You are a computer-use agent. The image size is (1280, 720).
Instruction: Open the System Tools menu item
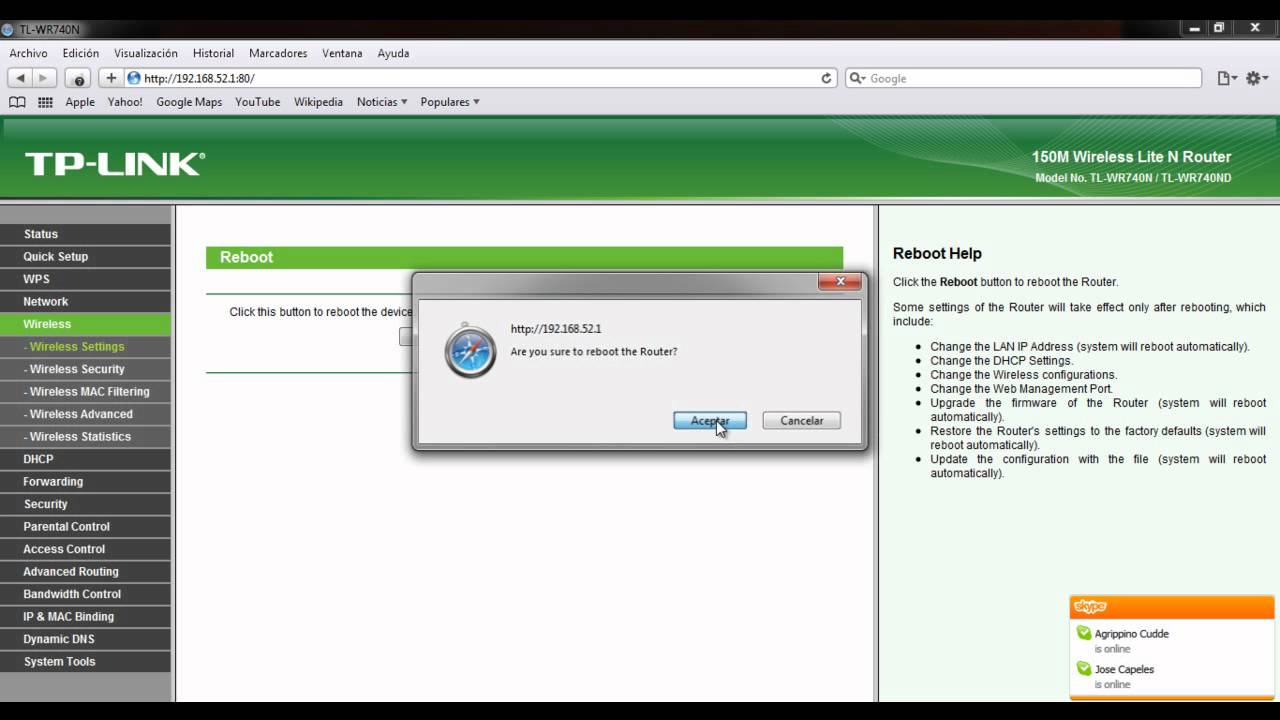[x=85, y=662]
